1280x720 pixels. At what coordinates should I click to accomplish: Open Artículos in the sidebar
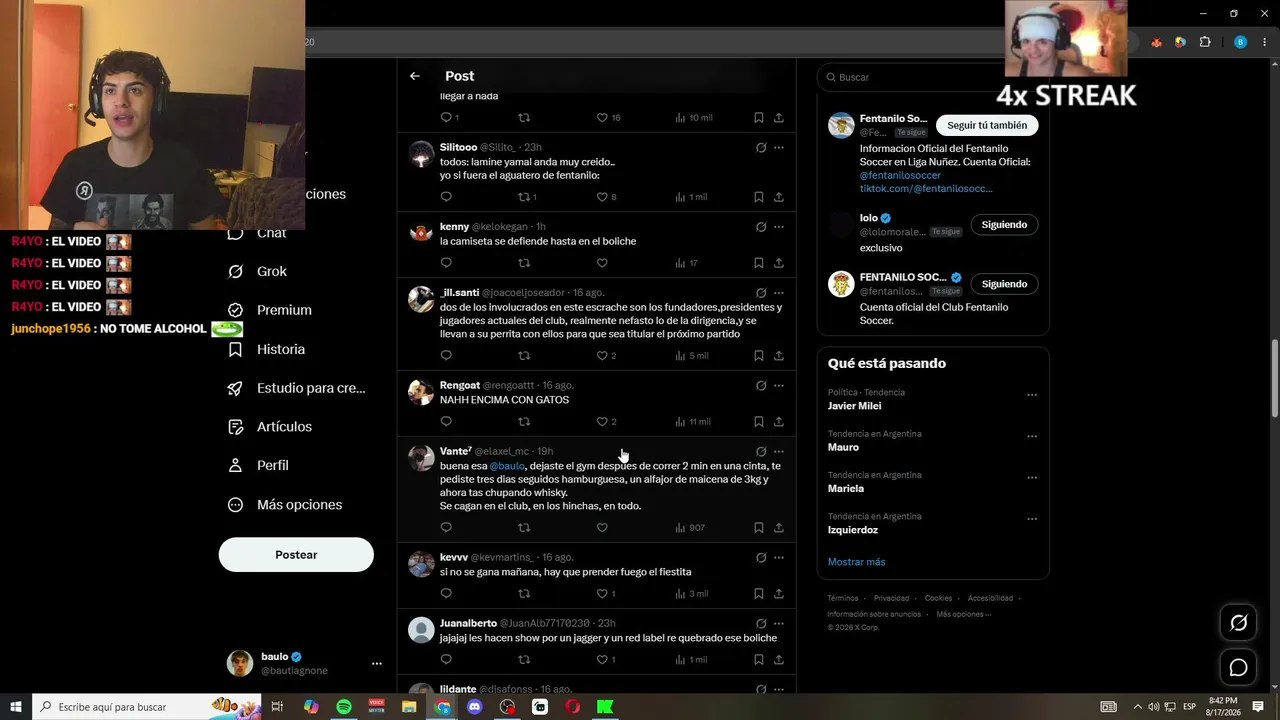270,426
